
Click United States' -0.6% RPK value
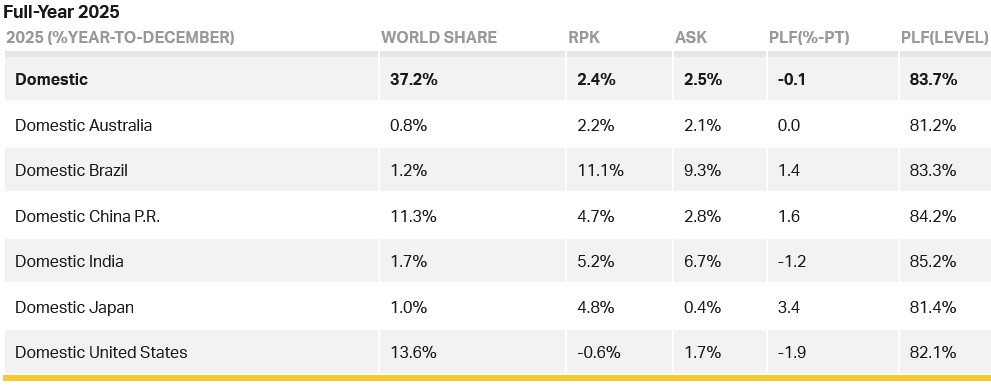(x=599, y=352)
